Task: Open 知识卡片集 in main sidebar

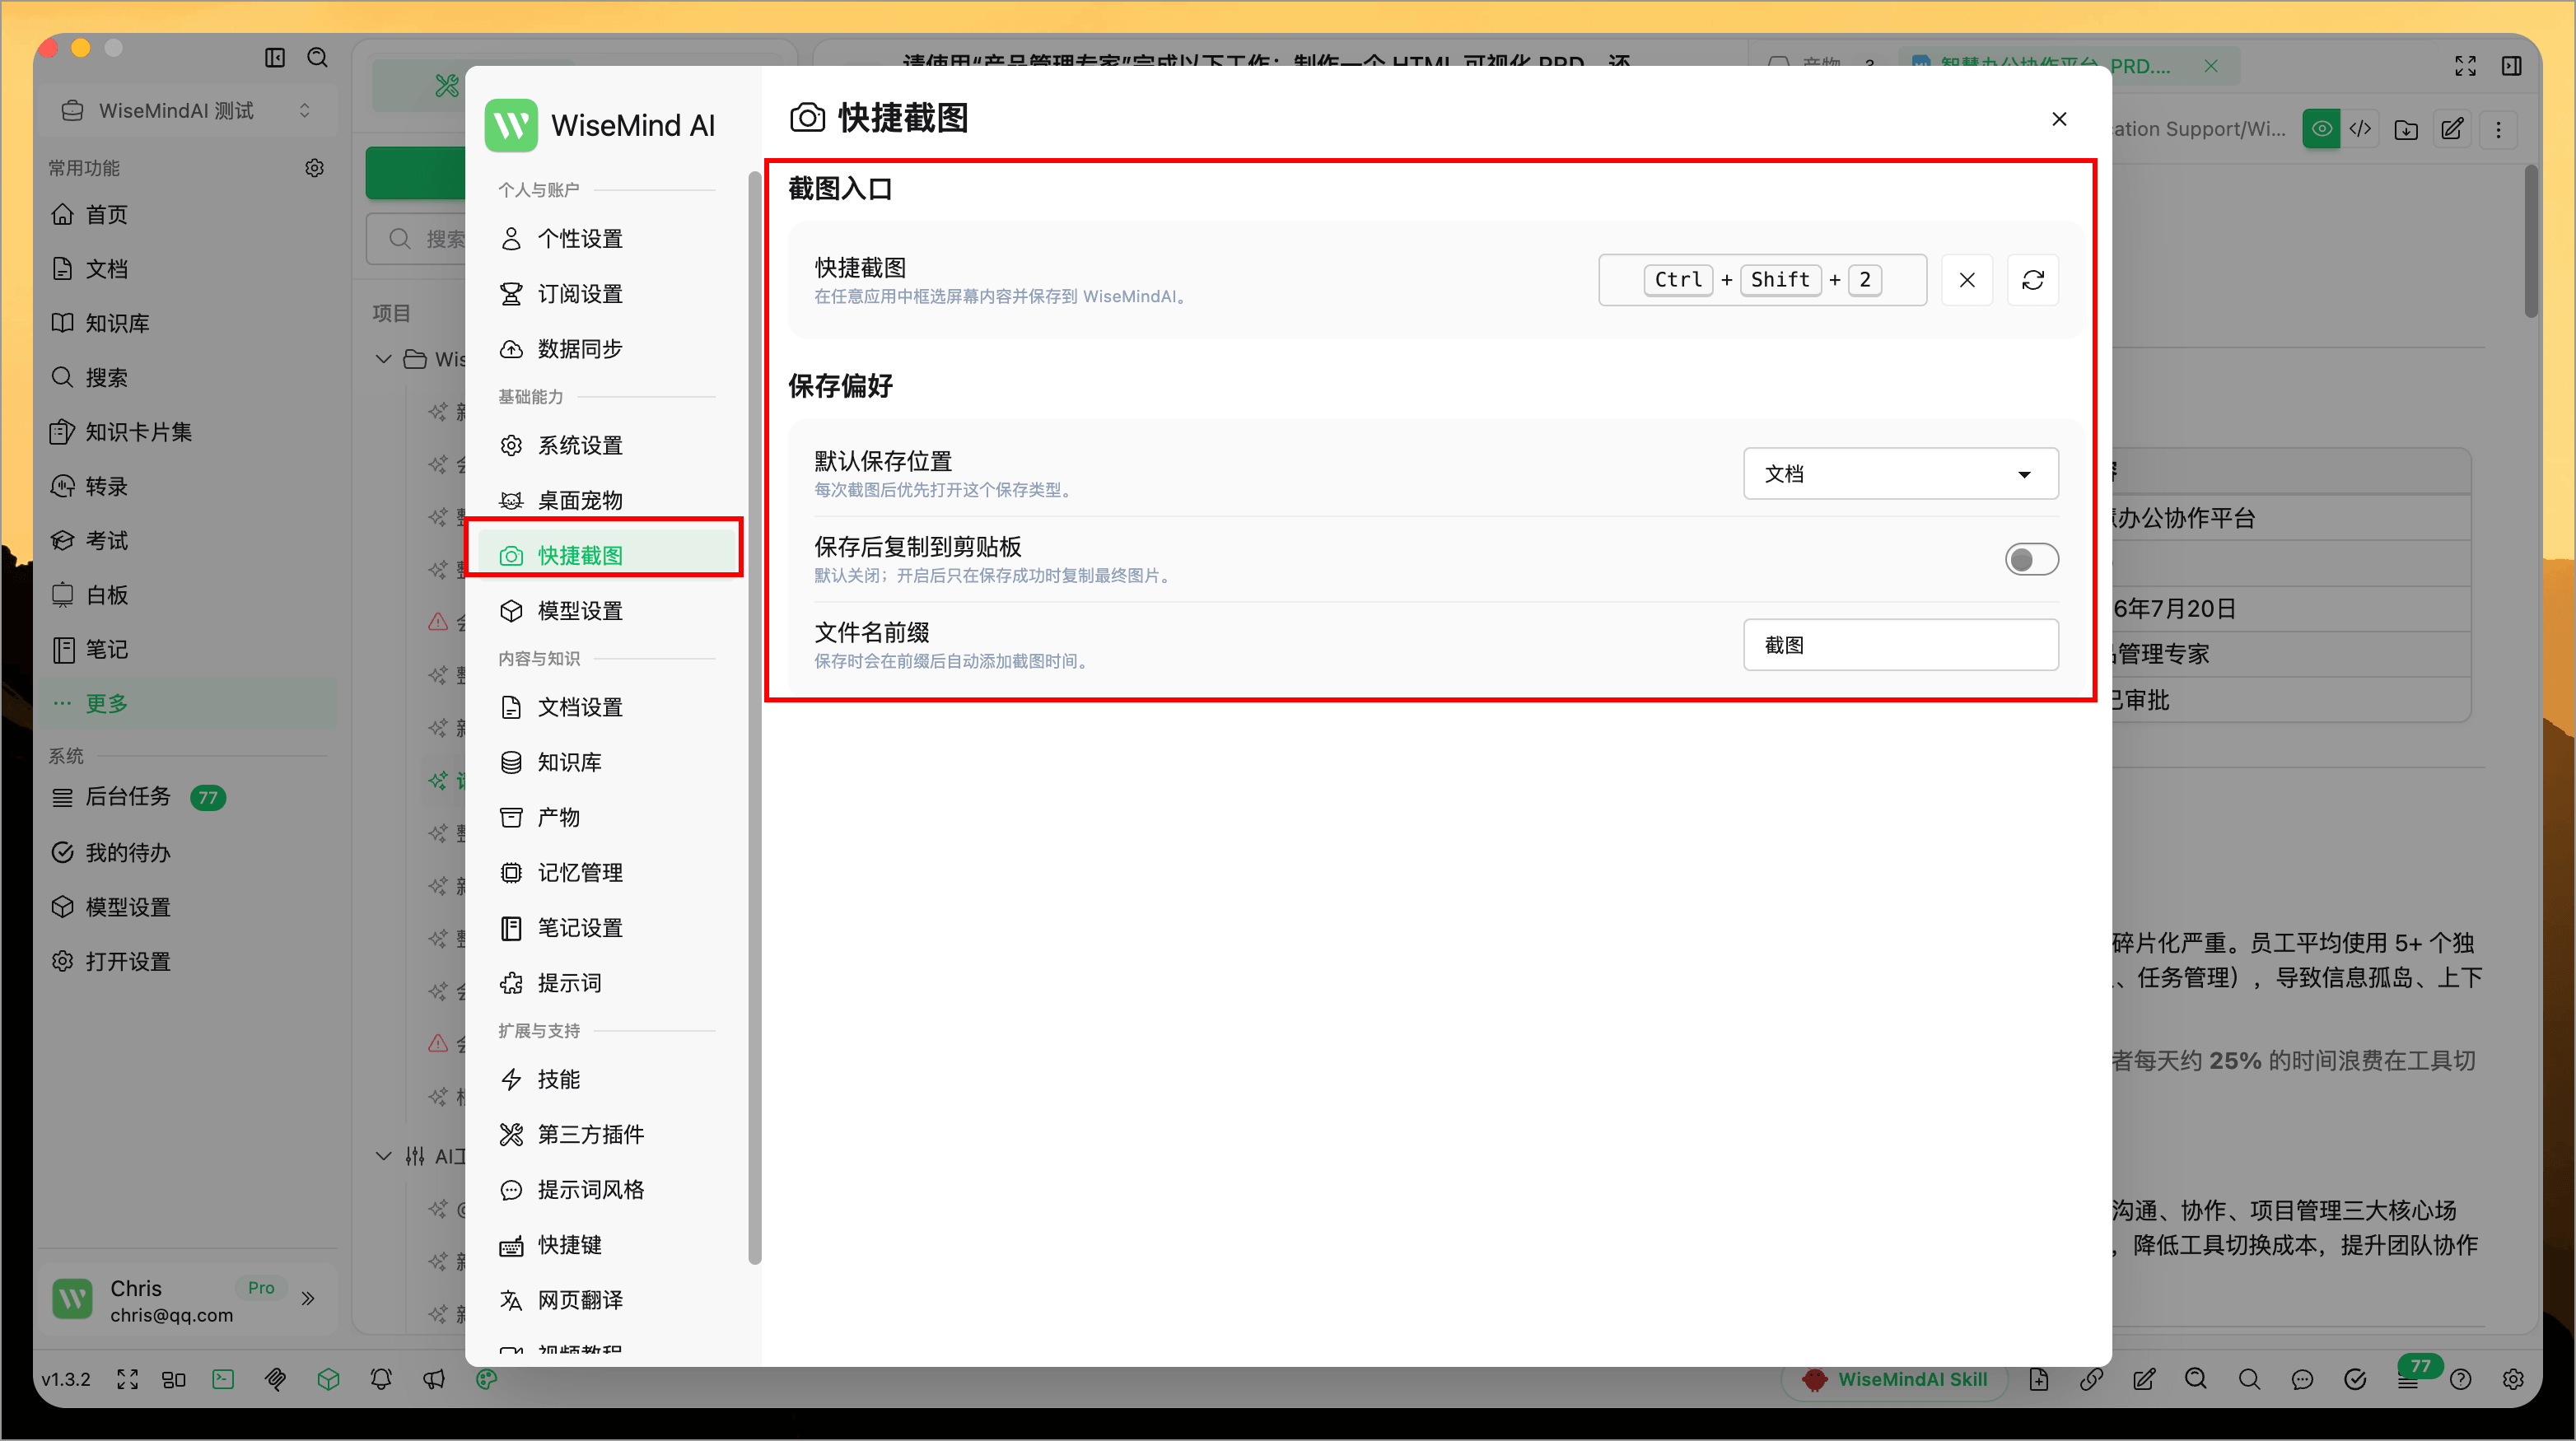Action: [188, 432]
